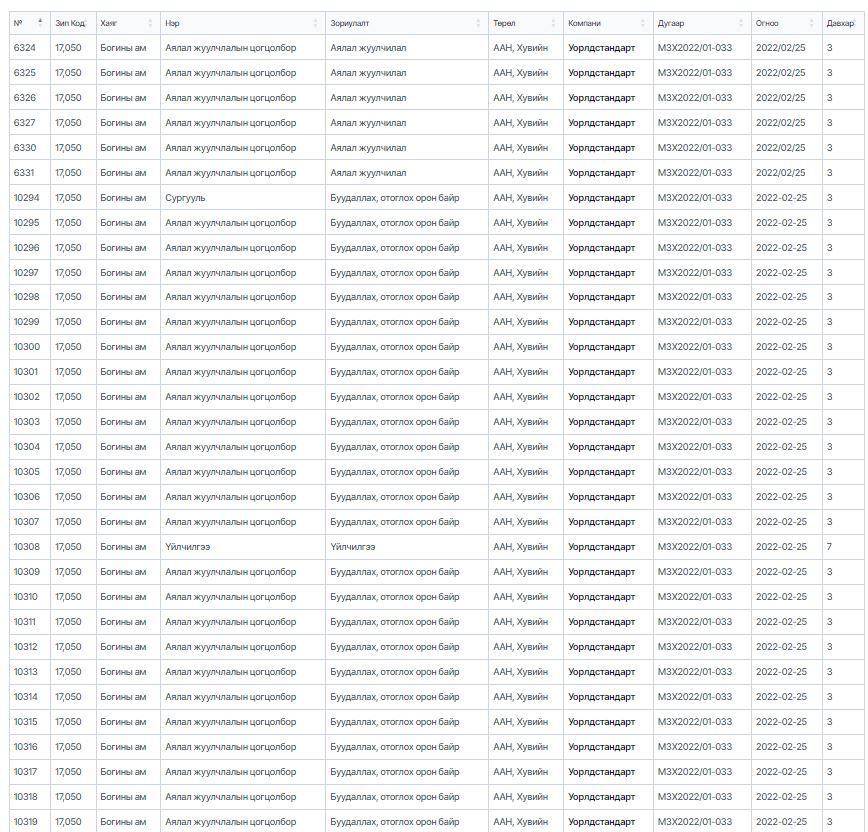This screenshot has width=868, height=832.
Task: Select row number 10300
Action: pyautogui.click(x=27, y=347)
